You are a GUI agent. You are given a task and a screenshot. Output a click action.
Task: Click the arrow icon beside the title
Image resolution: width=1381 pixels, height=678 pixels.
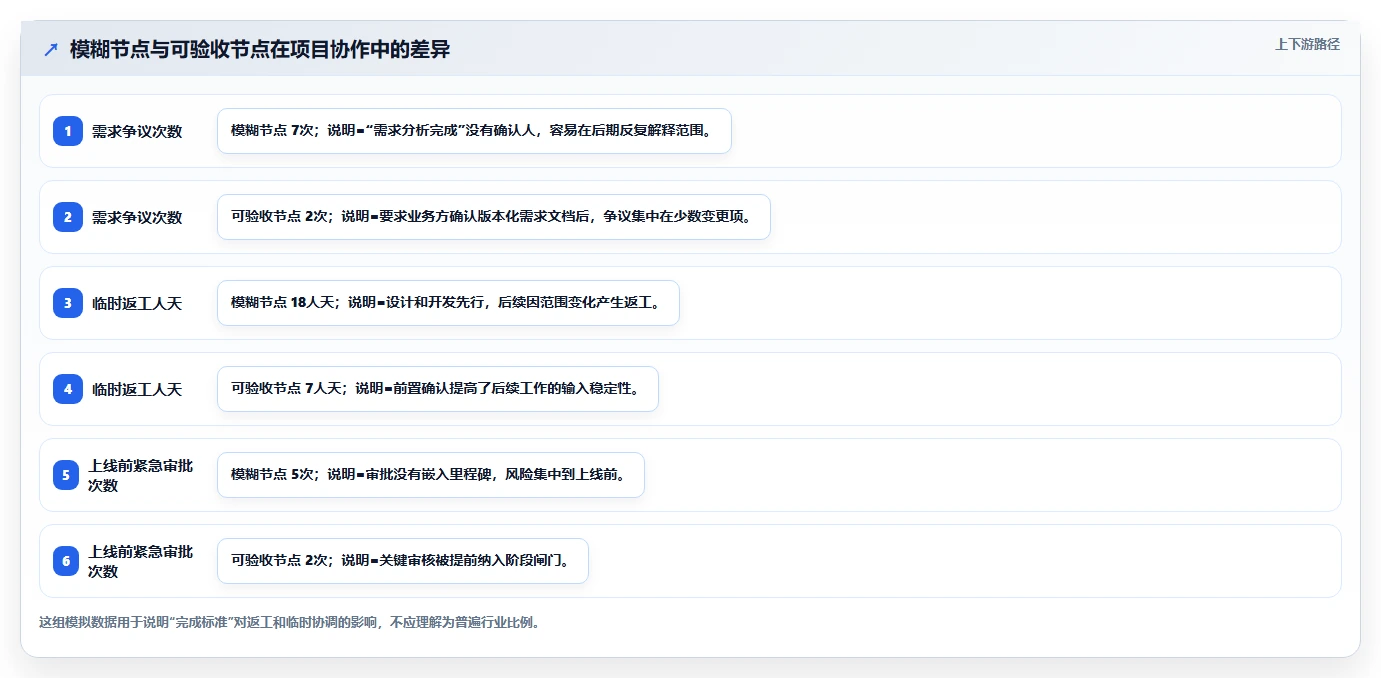[51, 49]
